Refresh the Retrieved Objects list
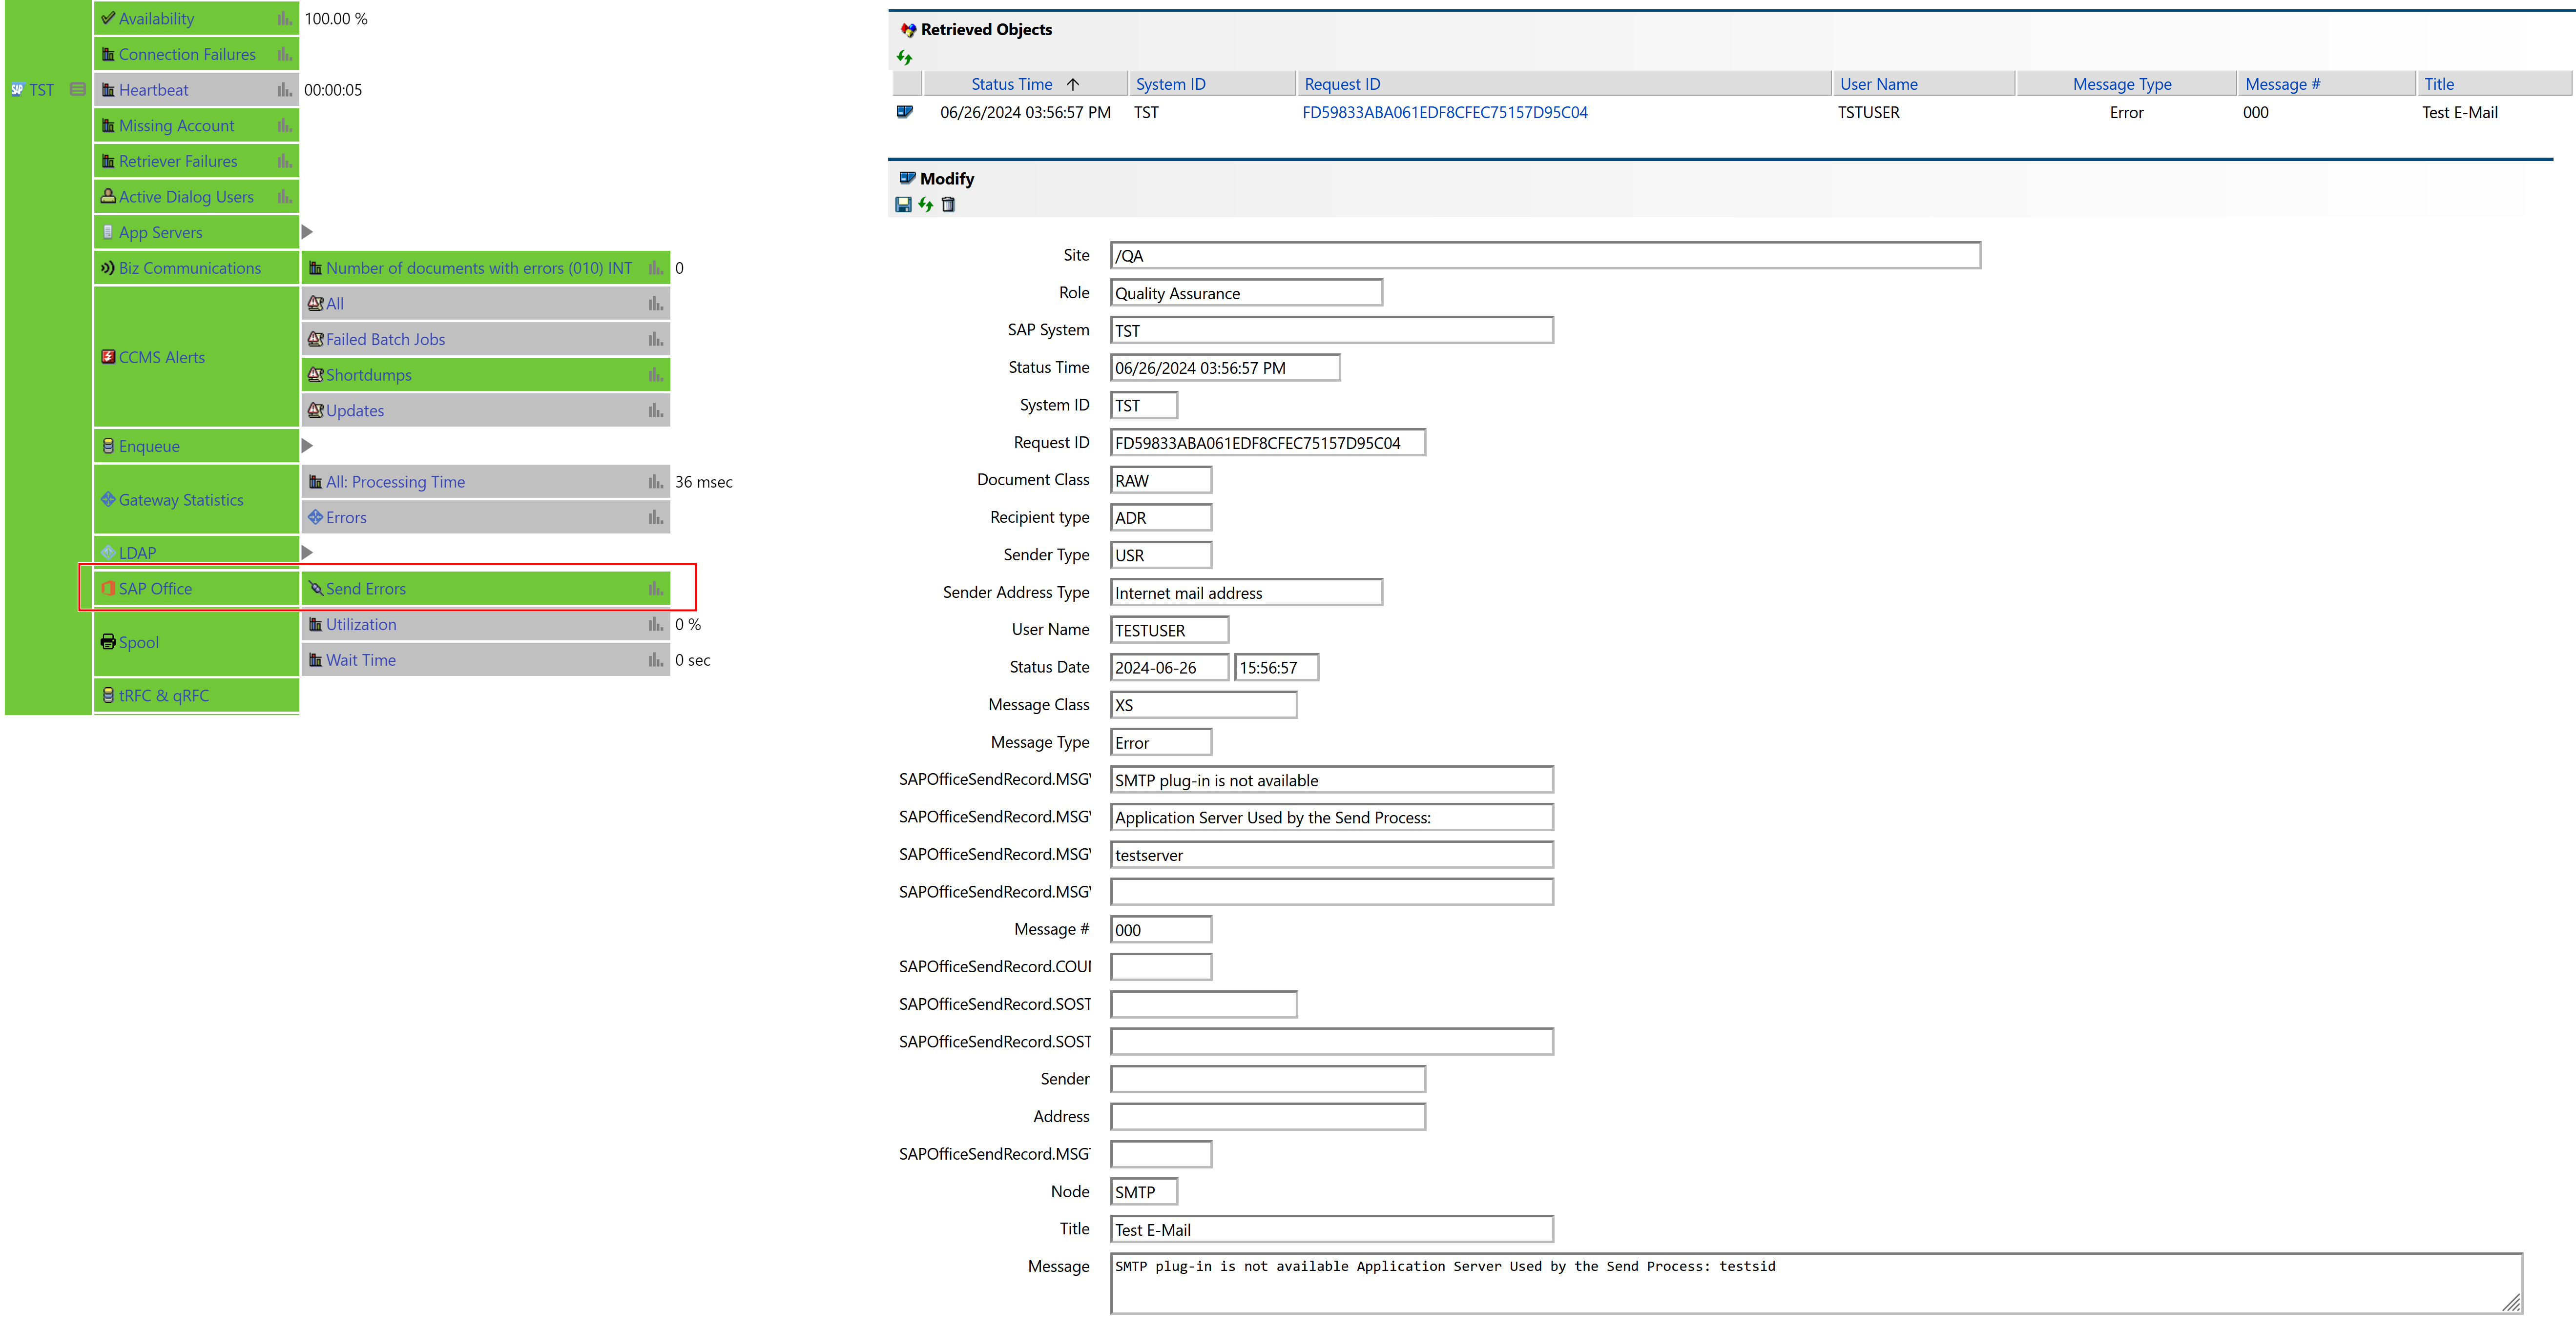The image size is (2576, 1330). tap(904, 58)
